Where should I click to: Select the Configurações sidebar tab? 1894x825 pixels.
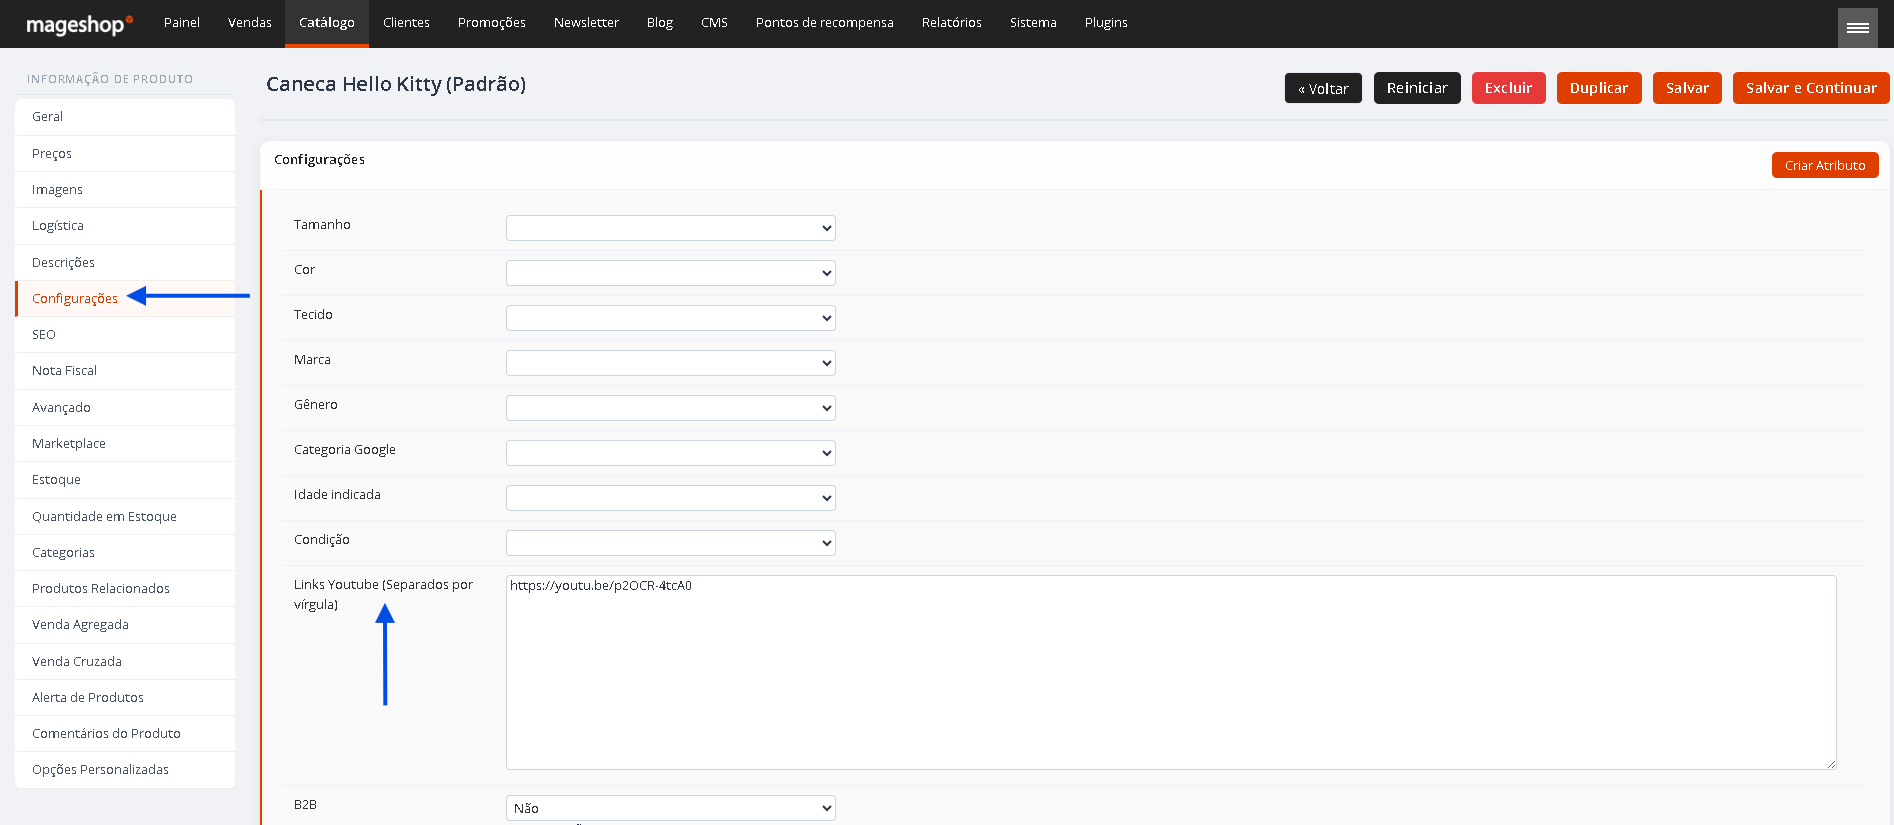pyautogui.click(x=125, y=299)
